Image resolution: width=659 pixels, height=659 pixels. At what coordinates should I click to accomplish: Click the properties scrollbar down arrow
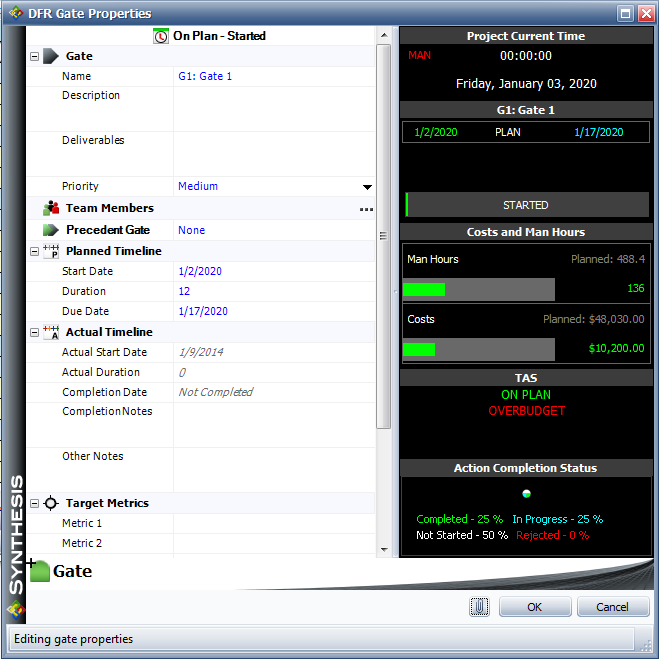[x=384, y=549]
